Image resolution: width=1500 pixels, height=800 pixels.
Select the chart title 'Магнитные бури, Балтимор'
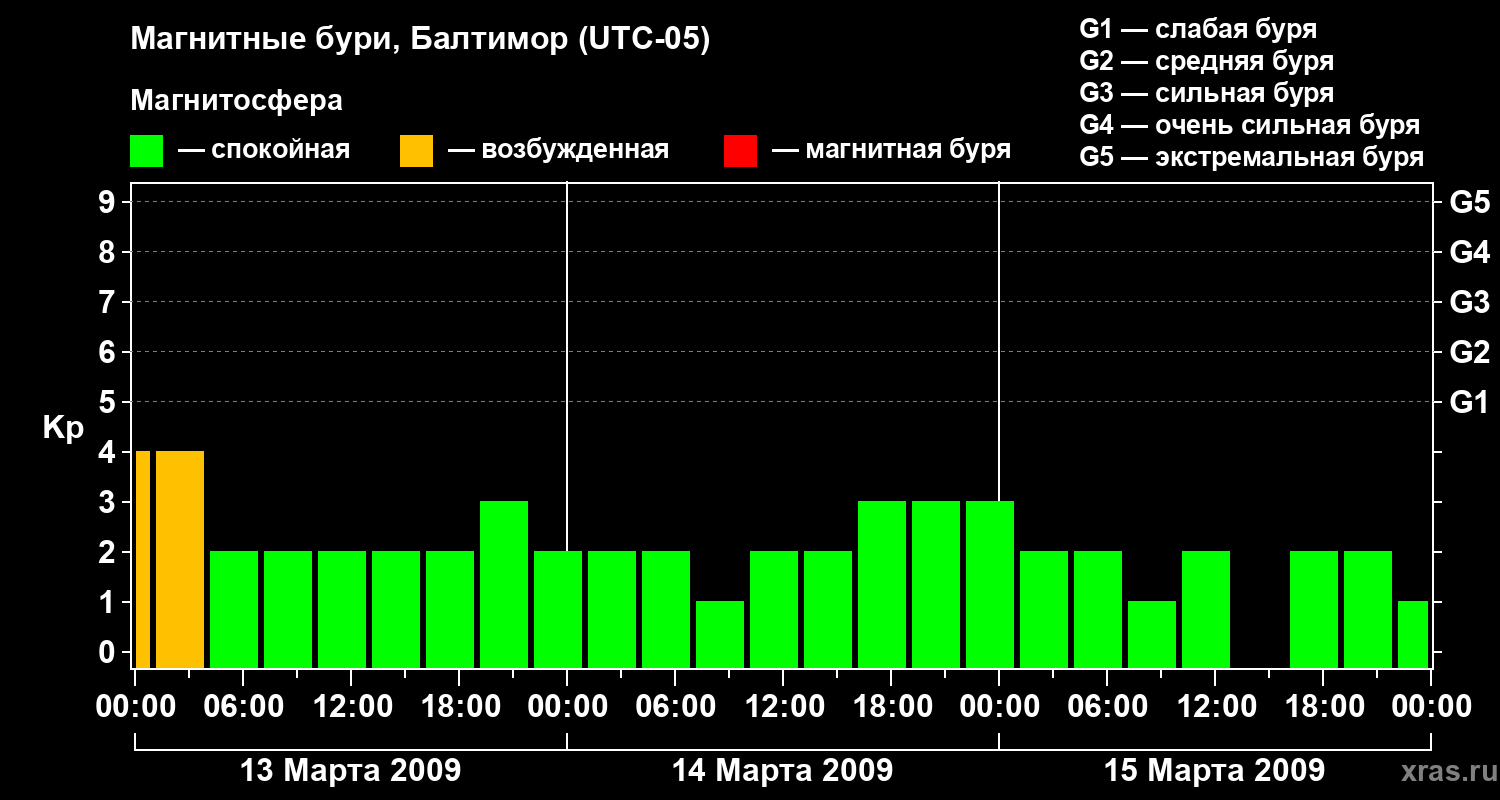[420, 40]
